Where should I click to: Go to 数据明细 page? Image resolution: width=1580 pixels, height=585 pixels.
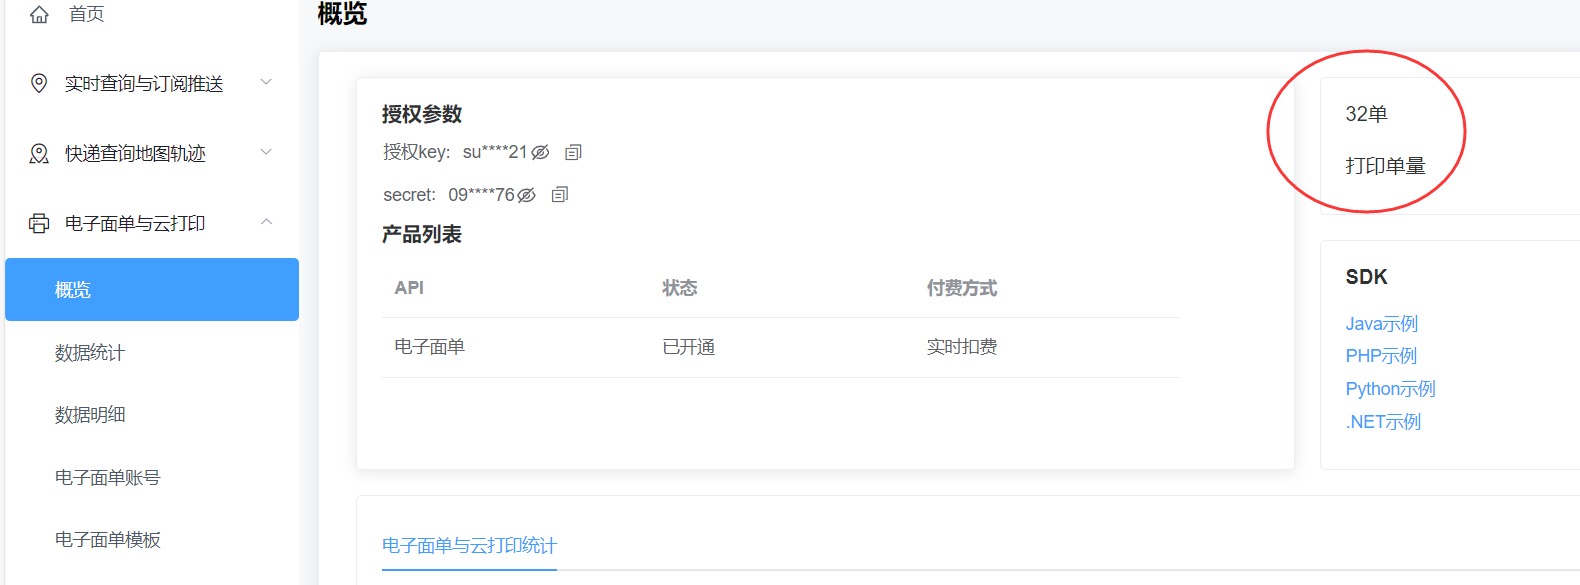(x=90, y=415)
